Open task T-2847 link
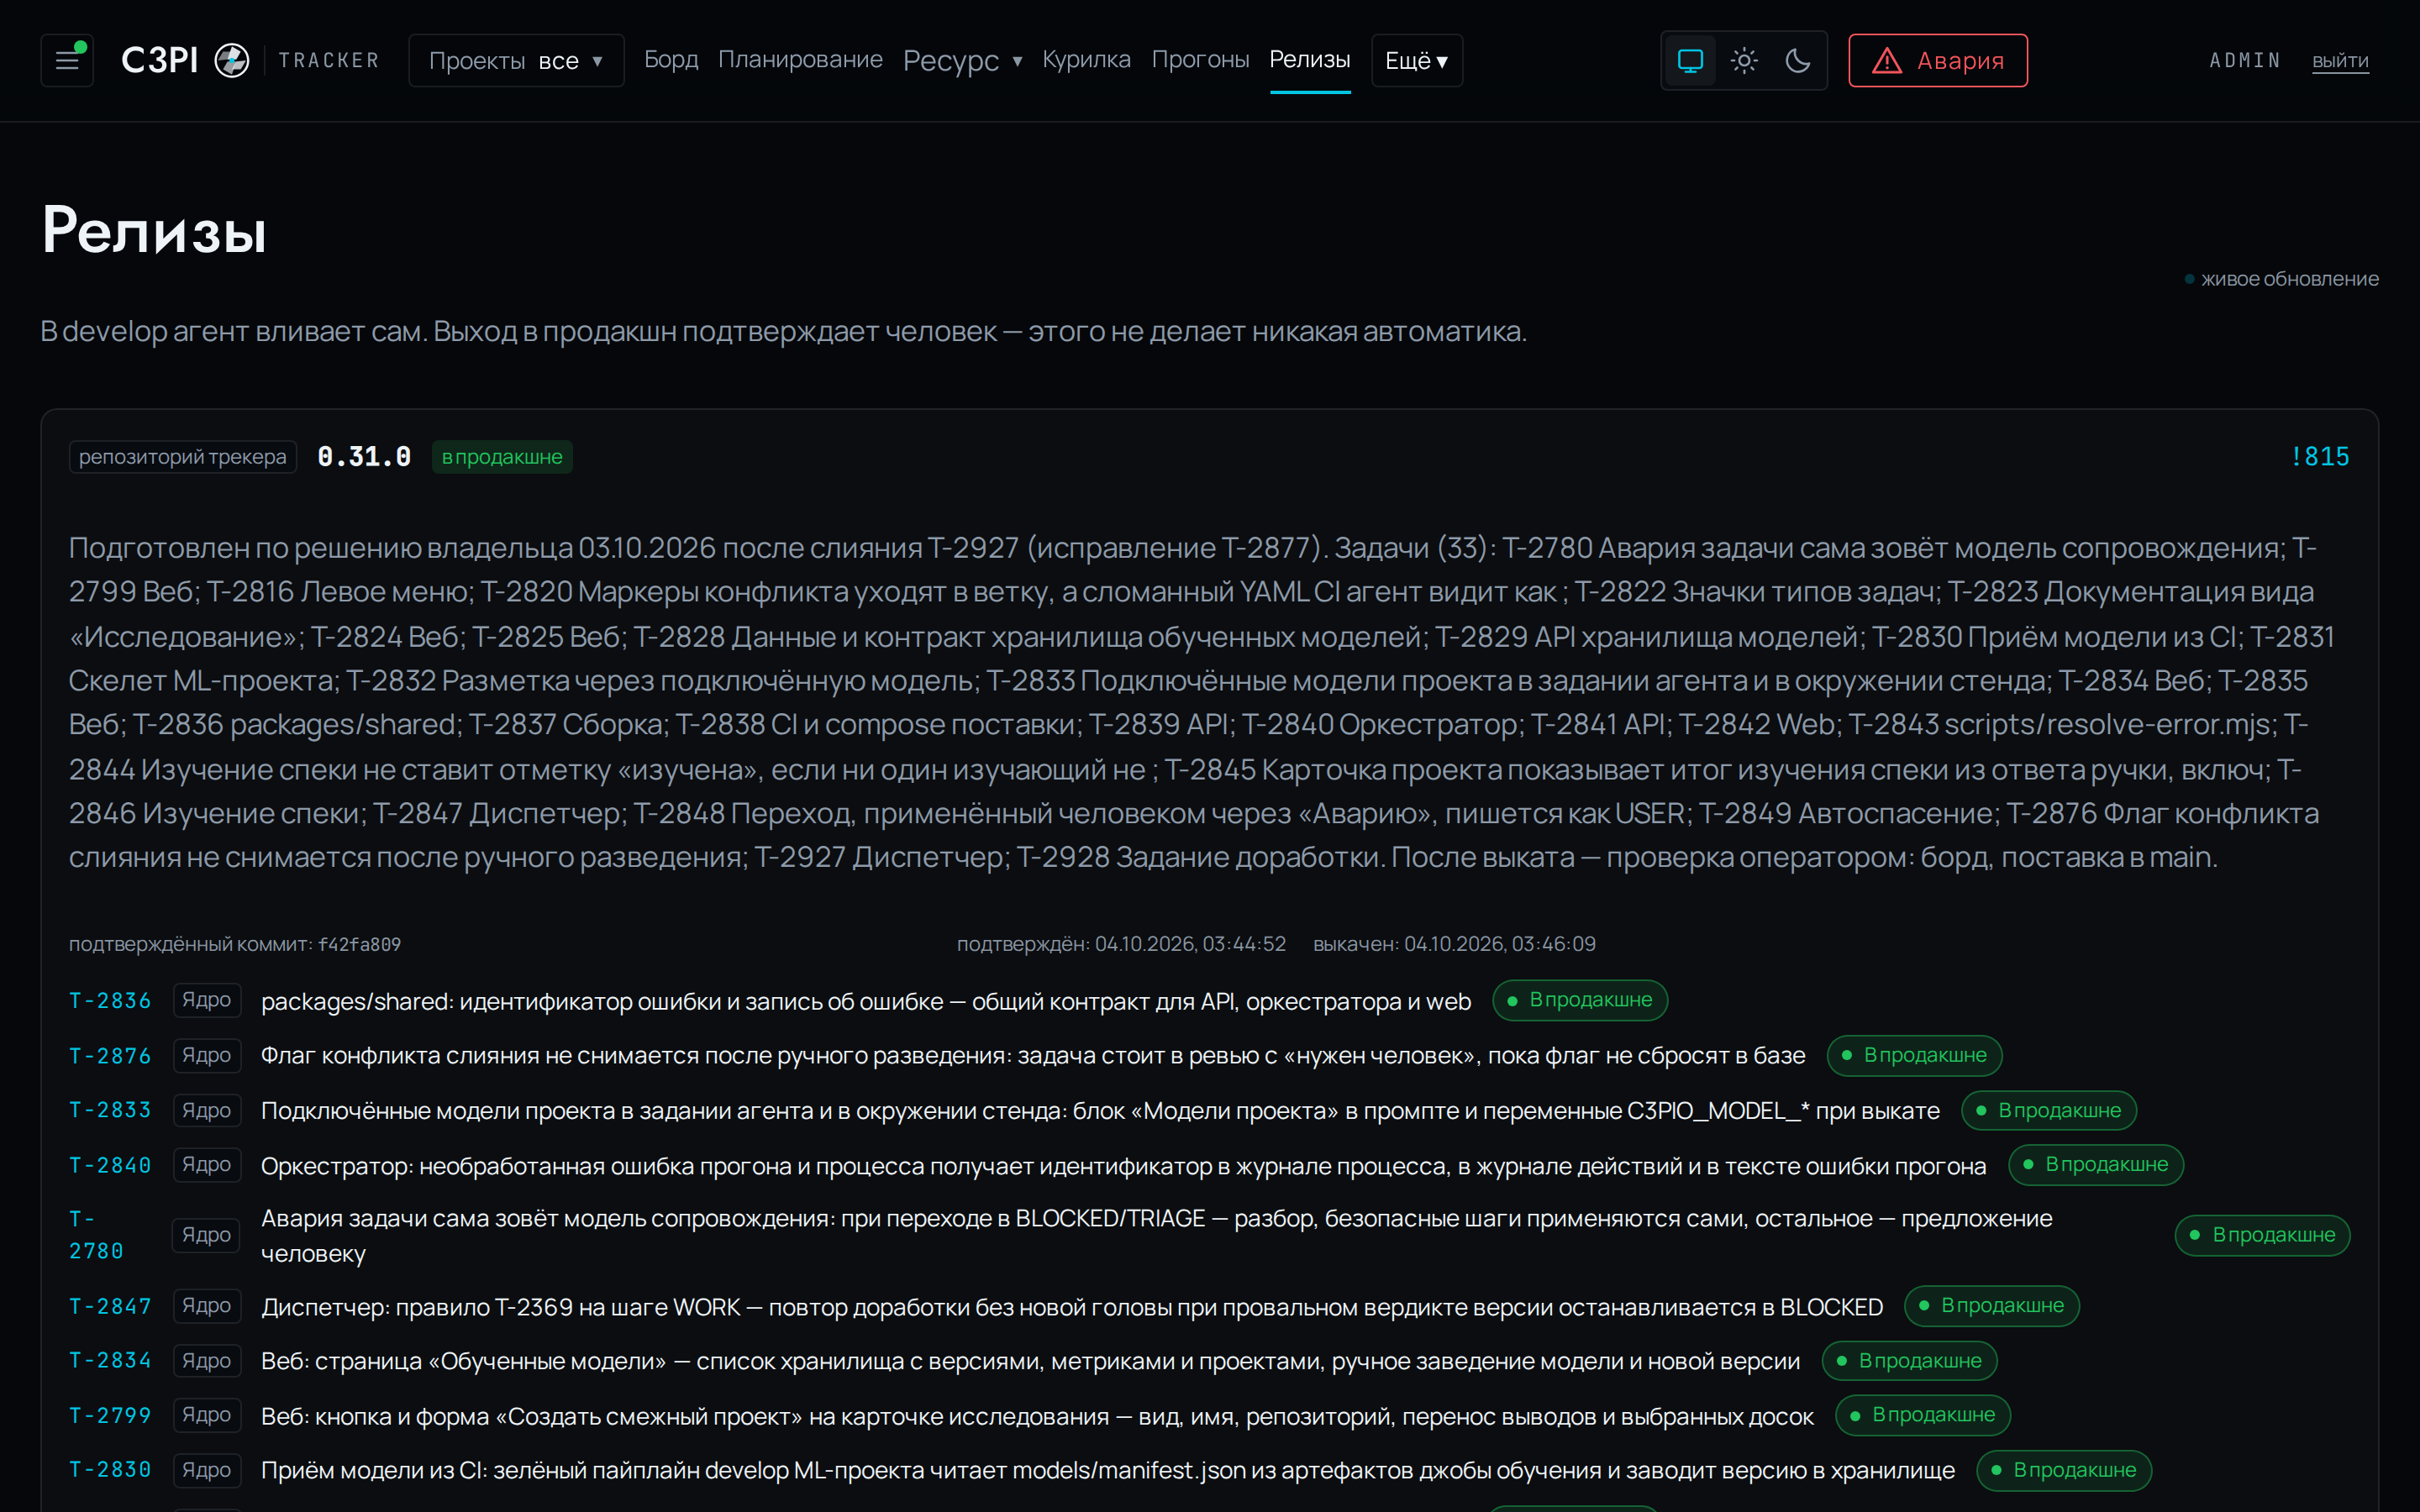Image resolution: width=2420 pixels, height=1512 pixels. click(110, 1306)
